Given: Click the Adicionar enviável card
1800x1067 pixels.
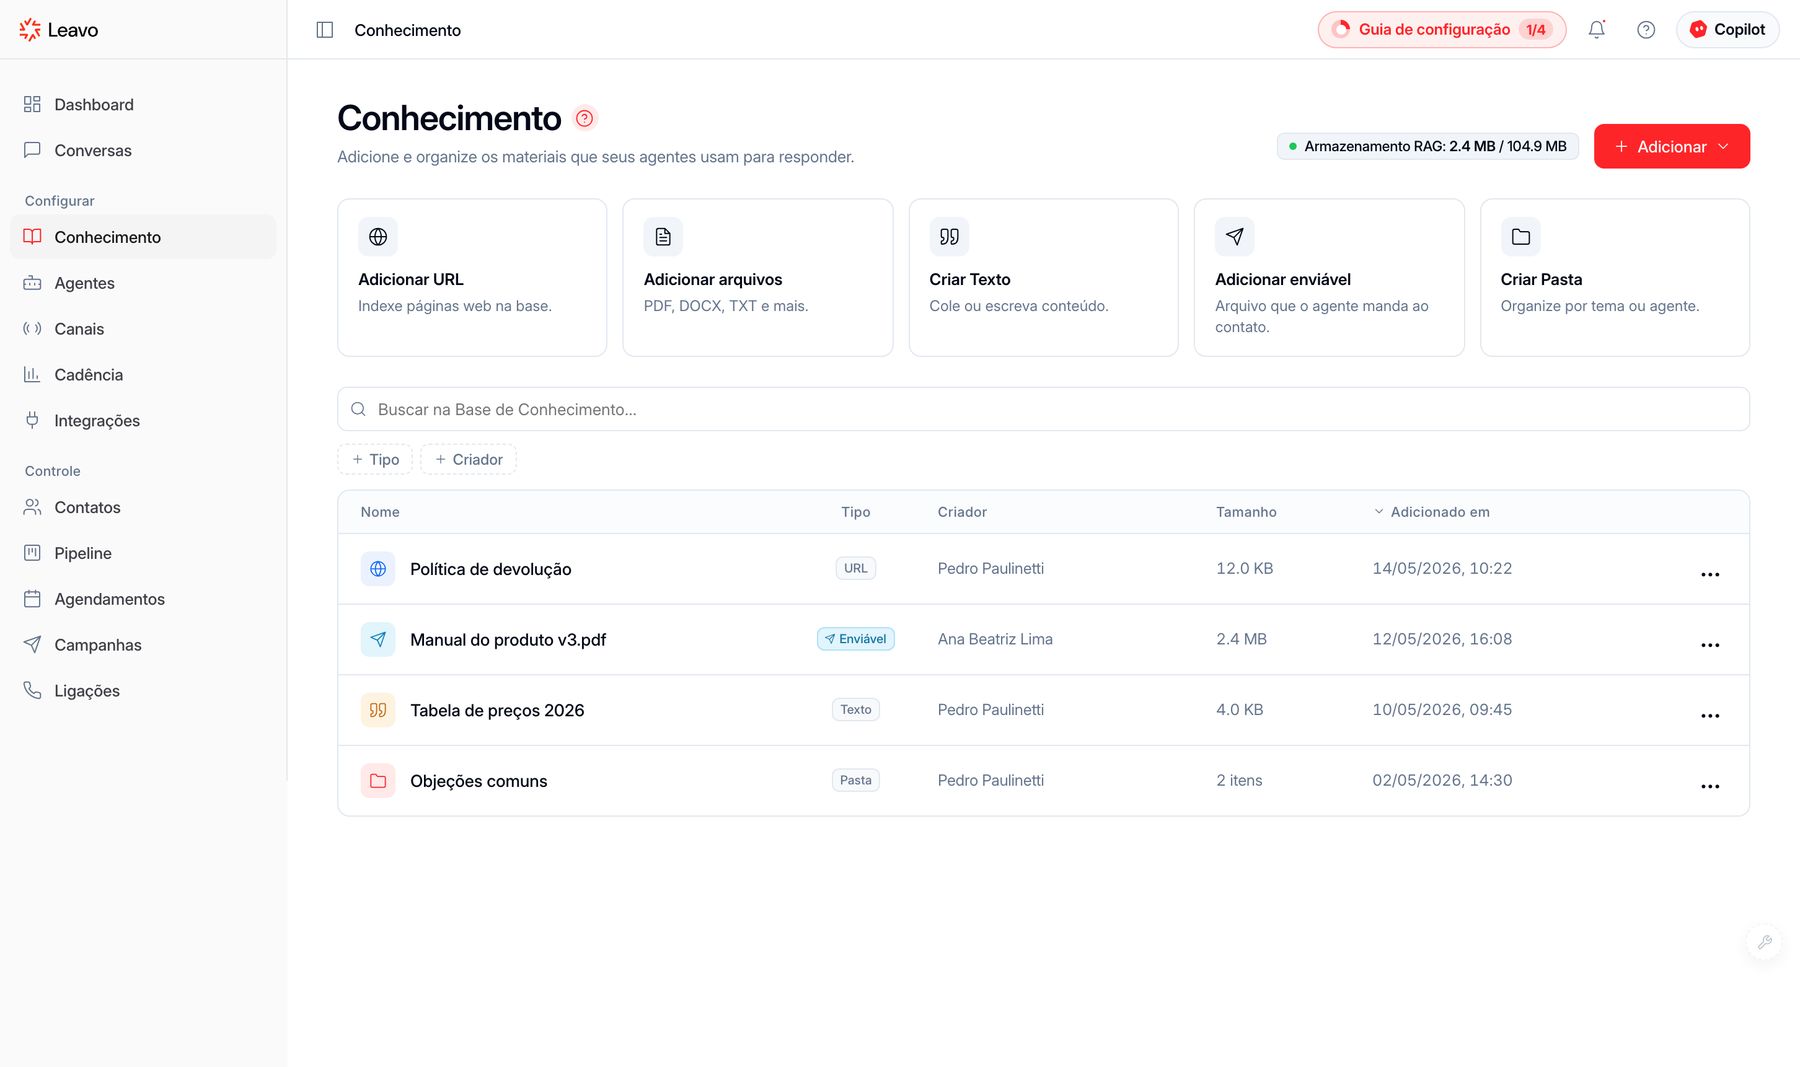Looking at the screenshot, I should (x=1329, y=277).
